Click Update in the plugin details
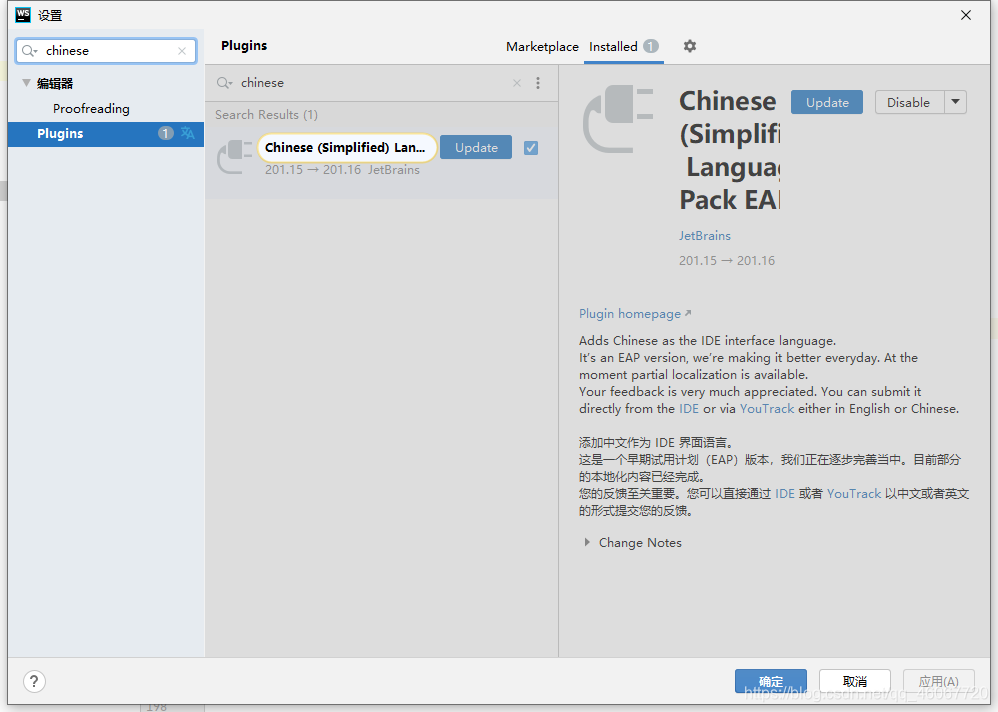This screenshot has width=998, height=712. click(827, 102)
